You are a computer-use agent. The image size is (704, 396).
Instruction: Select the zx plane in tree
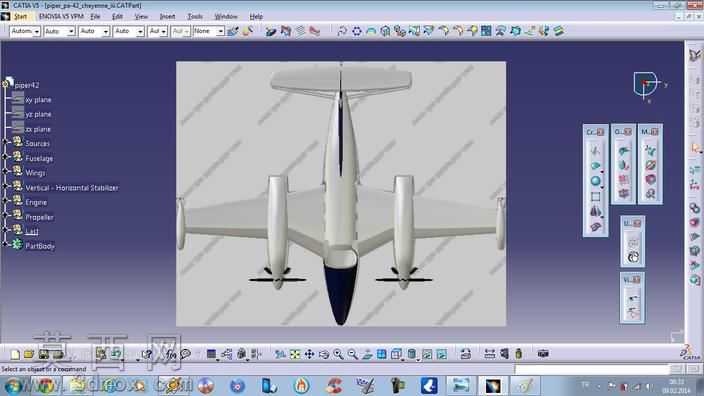pos(38,129)
